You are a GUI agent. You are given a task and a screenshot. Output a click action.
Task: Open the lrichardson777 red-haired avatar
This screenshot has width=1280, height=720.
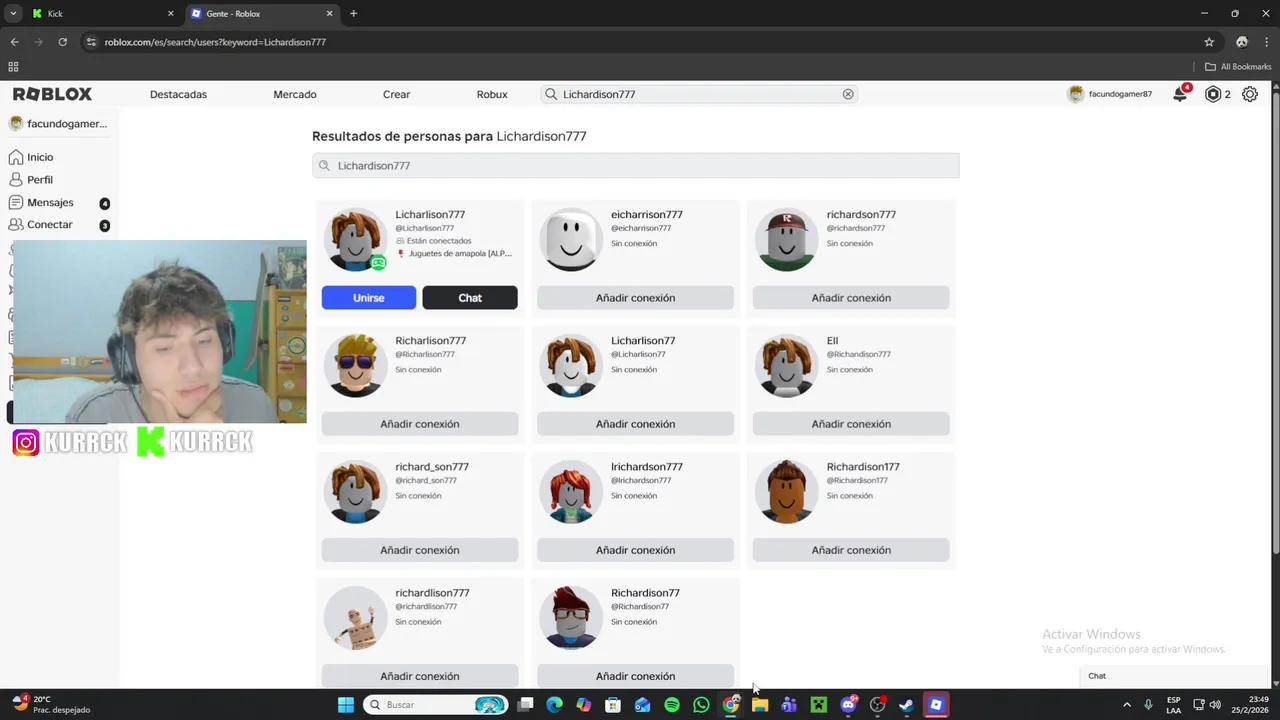point(571,492)
